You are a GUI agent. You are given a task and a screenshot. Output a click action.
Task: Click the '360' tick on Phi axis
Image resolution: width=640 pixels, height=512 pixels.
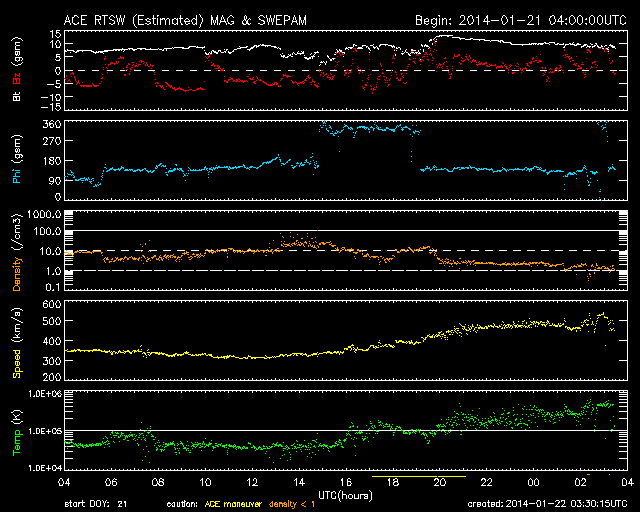[x=52, y=125]
